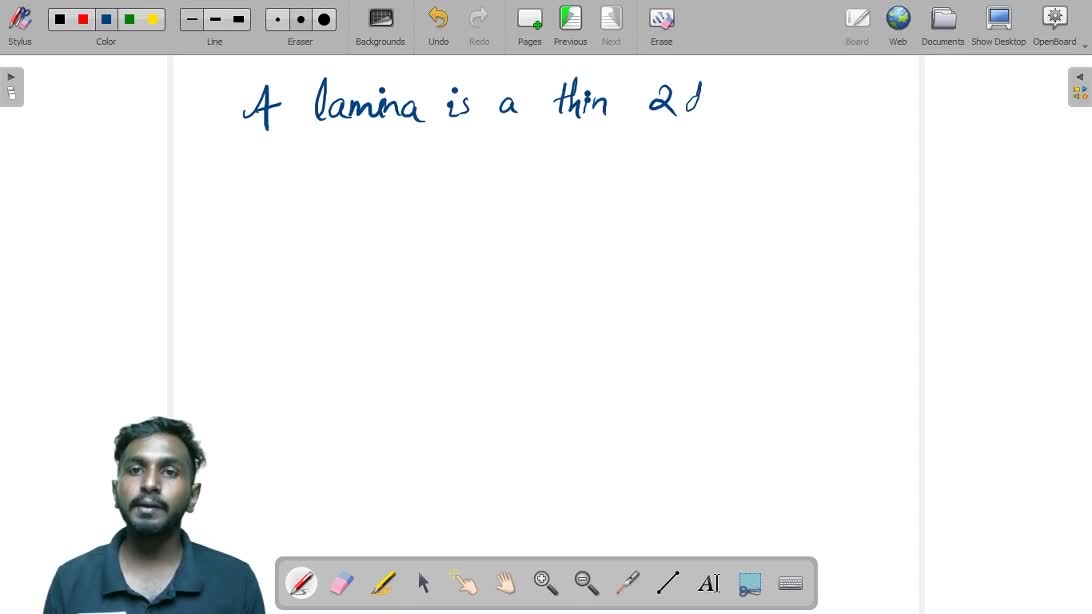Set the thickest line width

(238, 19)
